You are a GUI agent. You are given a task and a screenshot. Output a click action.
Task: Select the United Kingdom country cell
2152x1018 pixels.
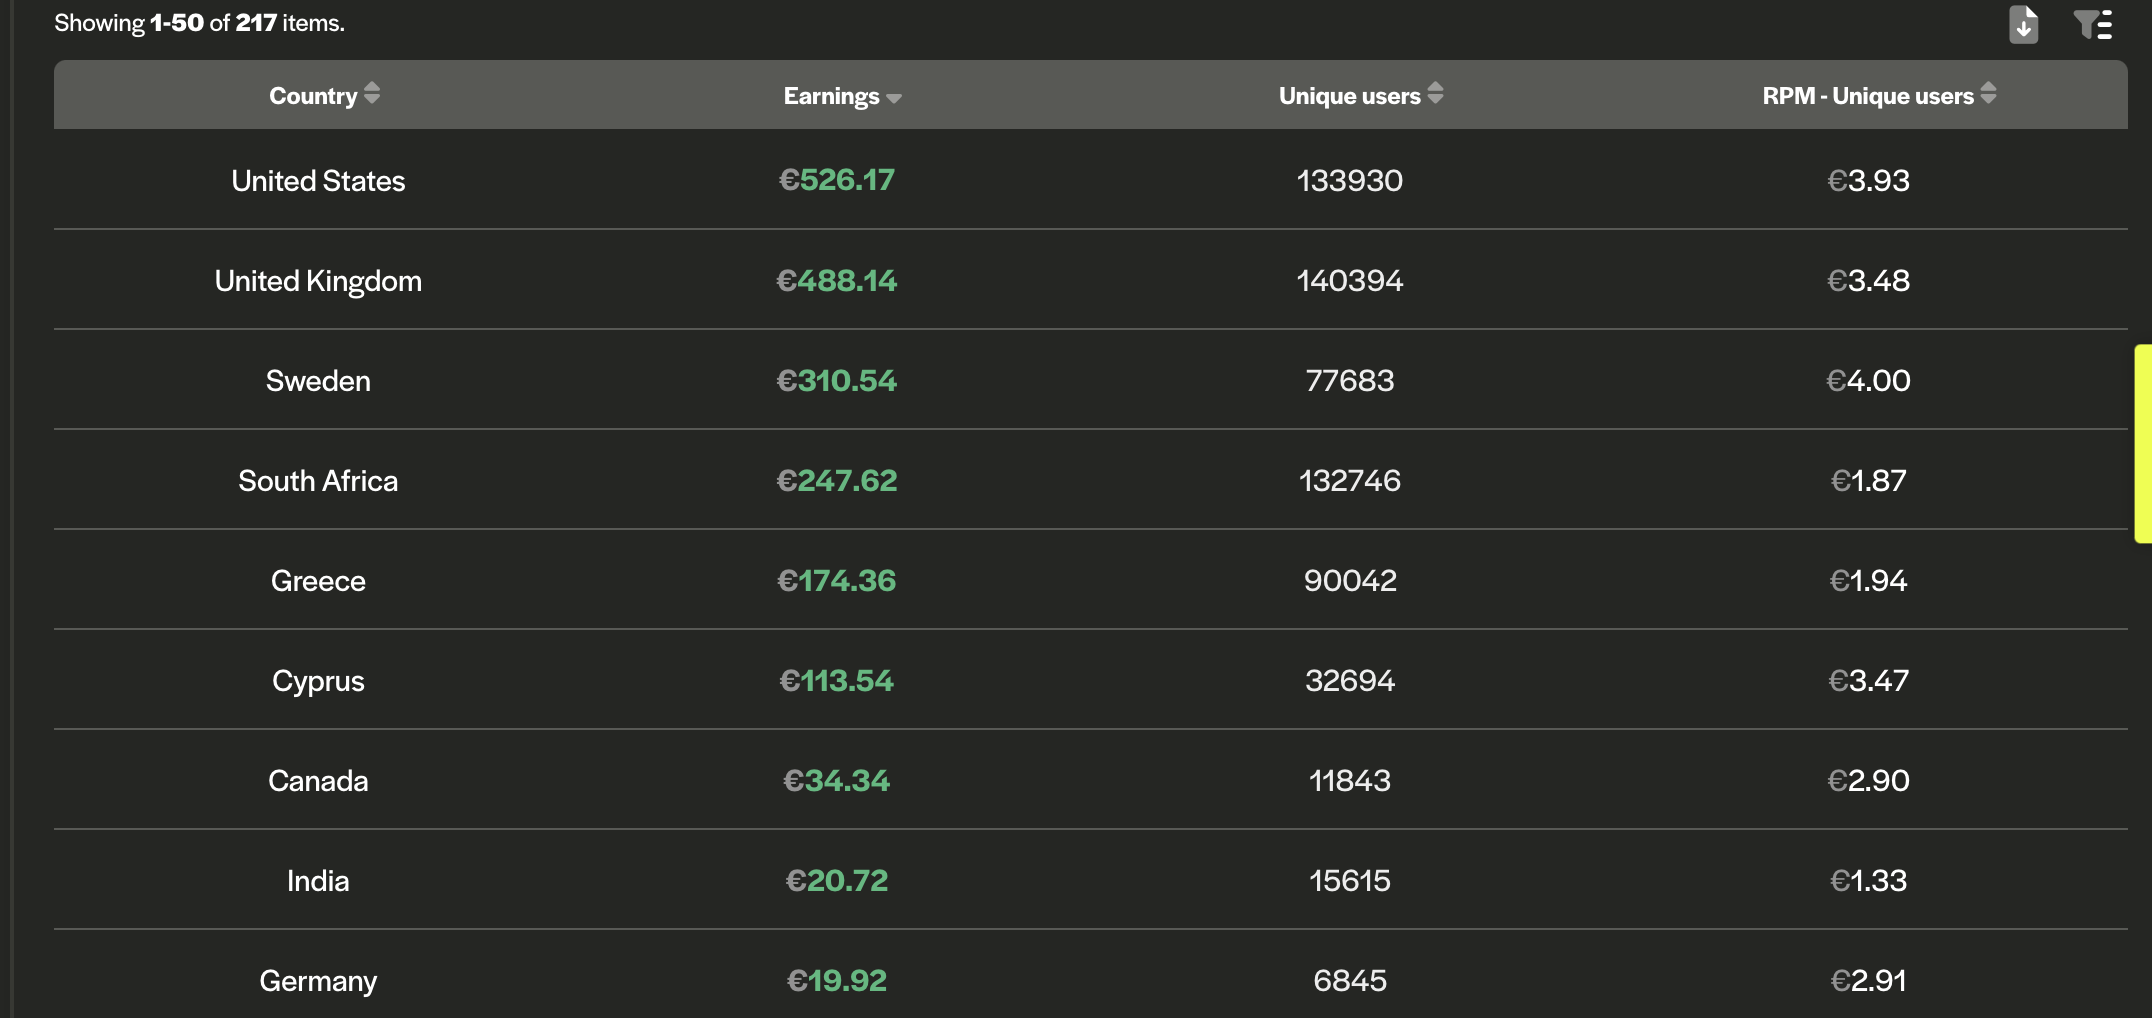pos(318,281)
